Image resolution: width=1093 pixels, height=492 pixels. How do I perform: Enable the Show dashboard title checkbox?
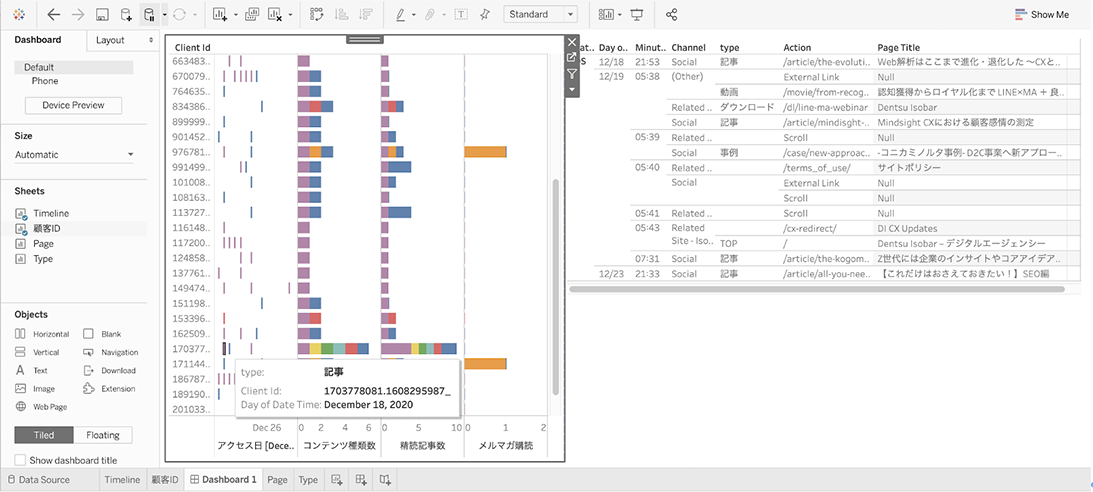point(21,460)
